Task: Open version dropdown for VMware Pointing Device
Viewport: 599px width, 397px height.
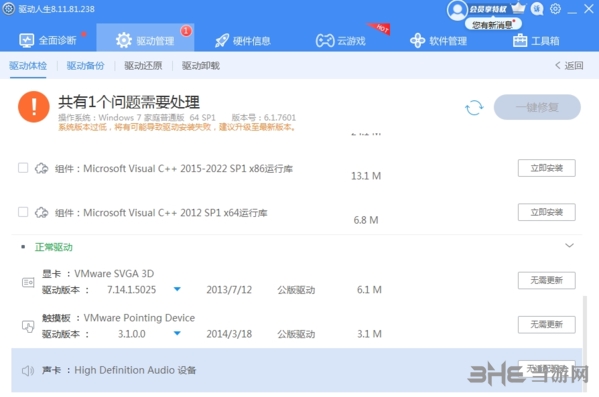Action: click(x=177, y=333)
